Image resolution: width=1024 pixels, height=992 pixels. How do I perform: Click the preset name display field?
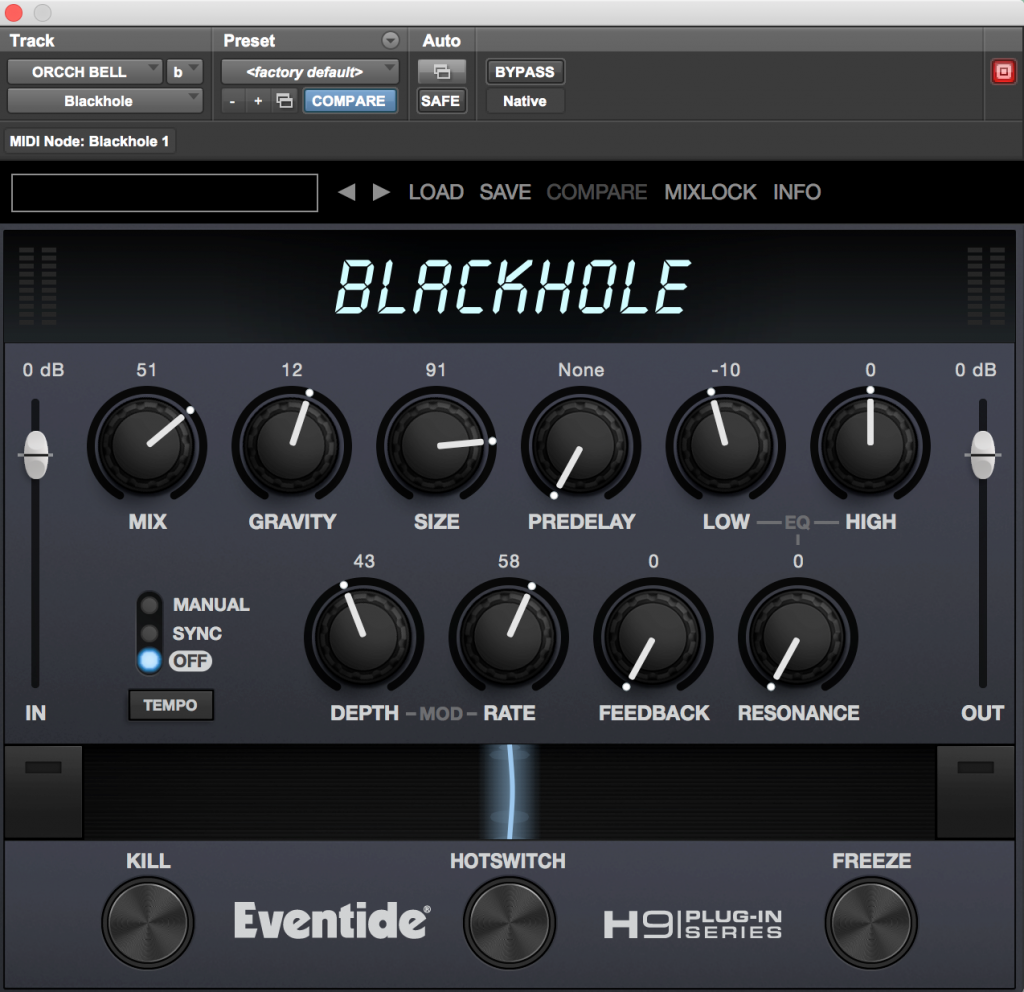click(x=165, y=193)
